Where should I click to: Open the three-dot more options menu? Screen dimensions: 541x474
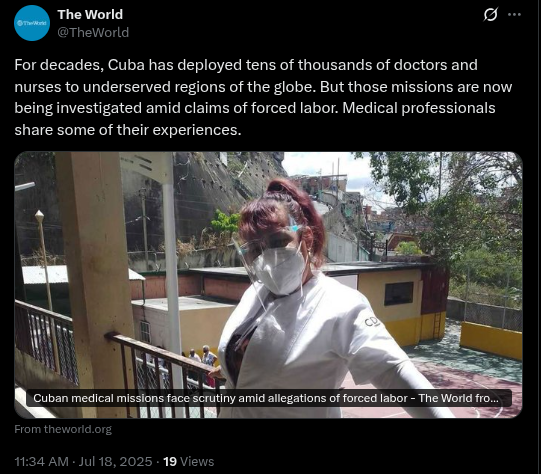[514, 14]
